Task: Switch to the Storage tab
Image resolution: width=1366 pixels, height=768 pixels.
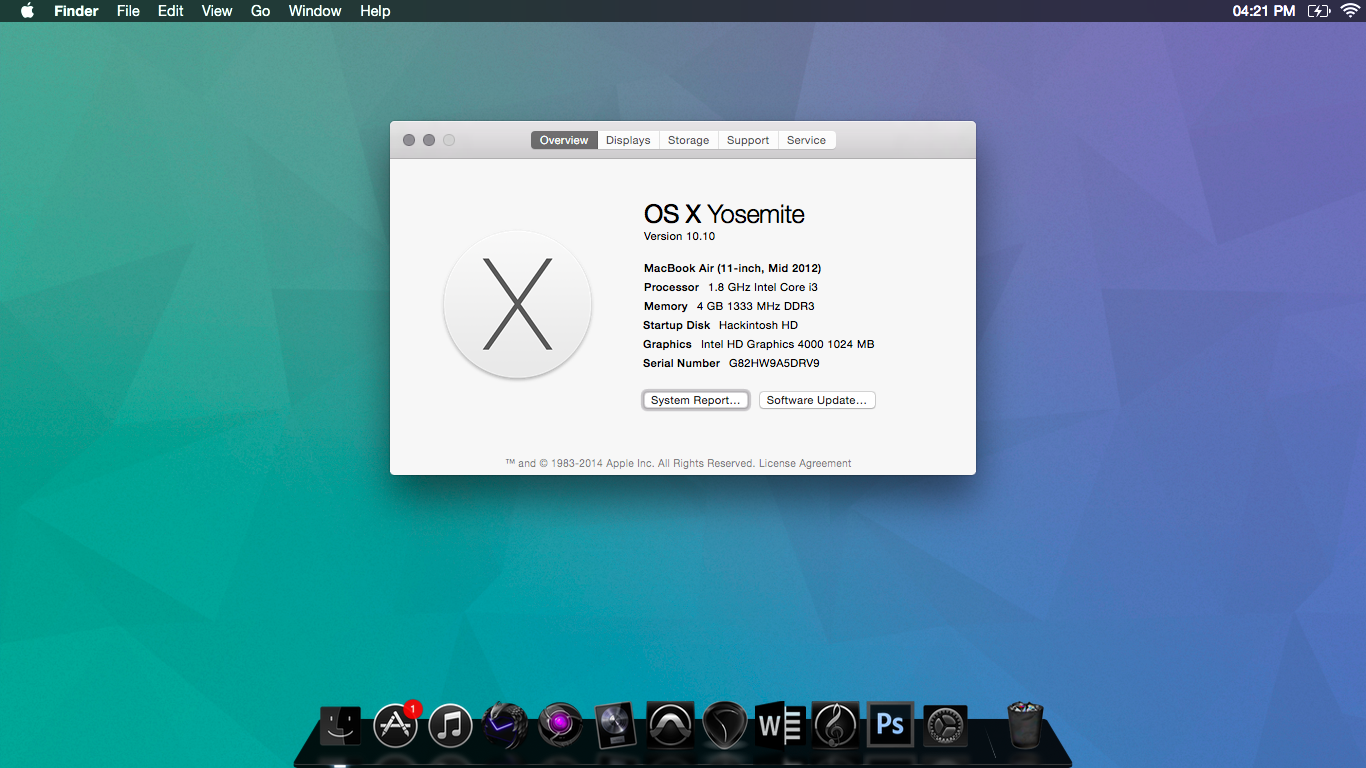Action: 688,140
